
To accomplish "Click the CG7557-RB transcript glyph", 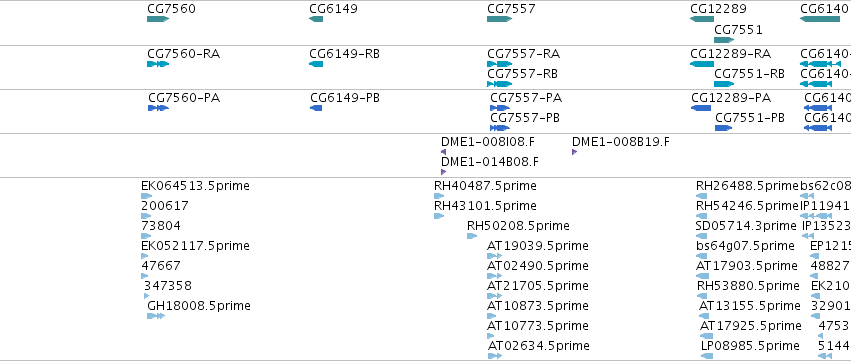I will click(x=499, y=84).
